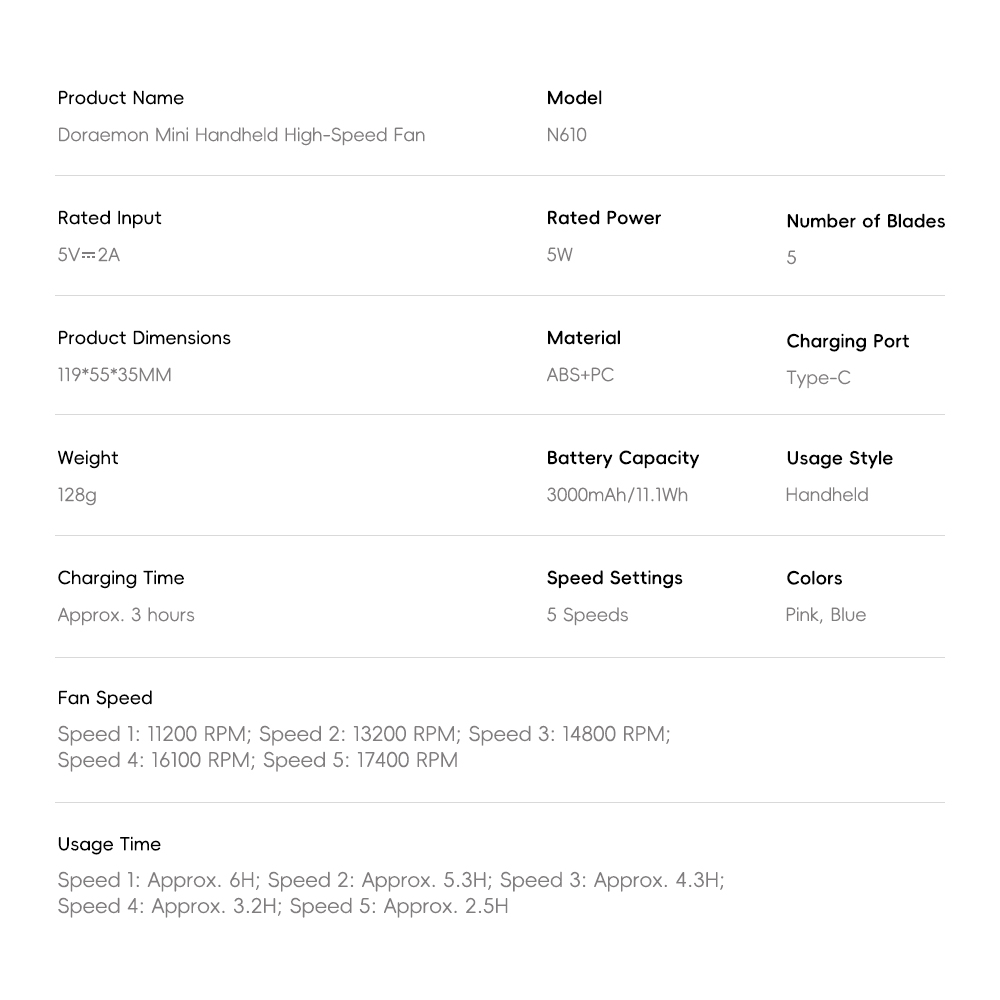Click the Number of Blades label
This screenshot has width=1000, height=1000.
(865, 221)
